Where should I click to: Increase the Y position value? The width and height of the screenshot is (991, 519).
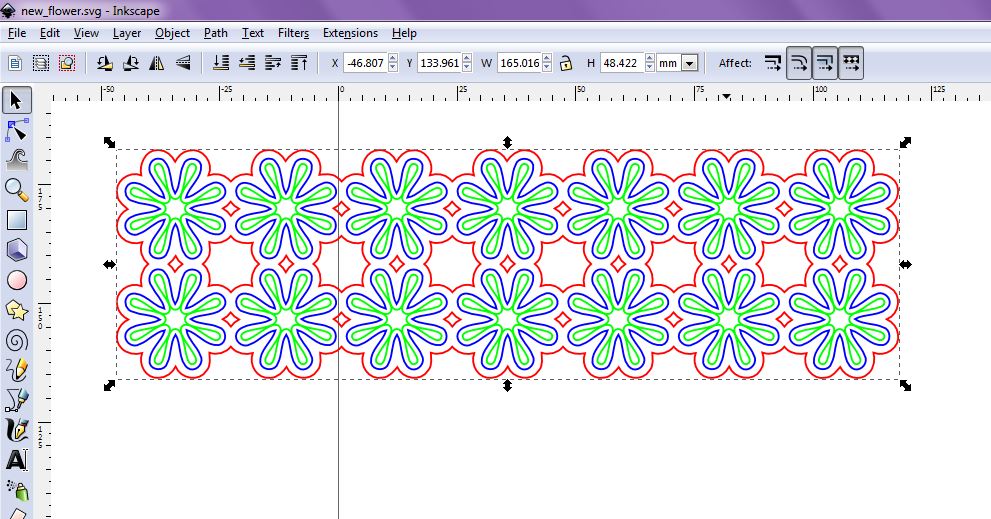(467, 58)
